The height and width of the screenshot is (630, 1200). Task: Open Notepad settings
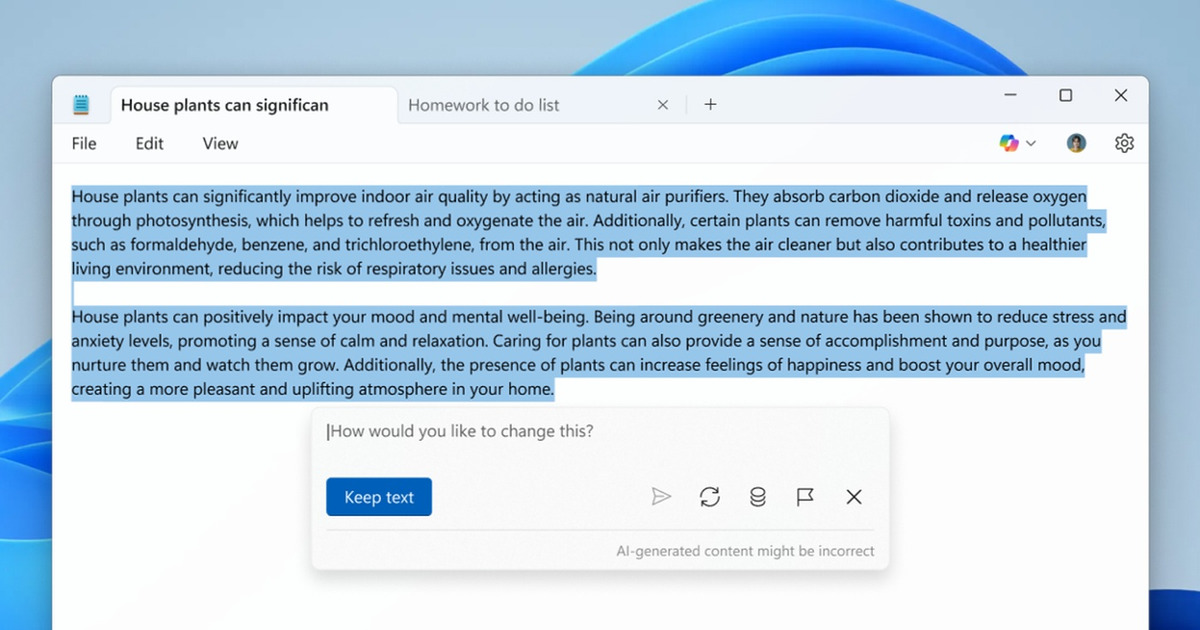click(x=1124, y=143)
